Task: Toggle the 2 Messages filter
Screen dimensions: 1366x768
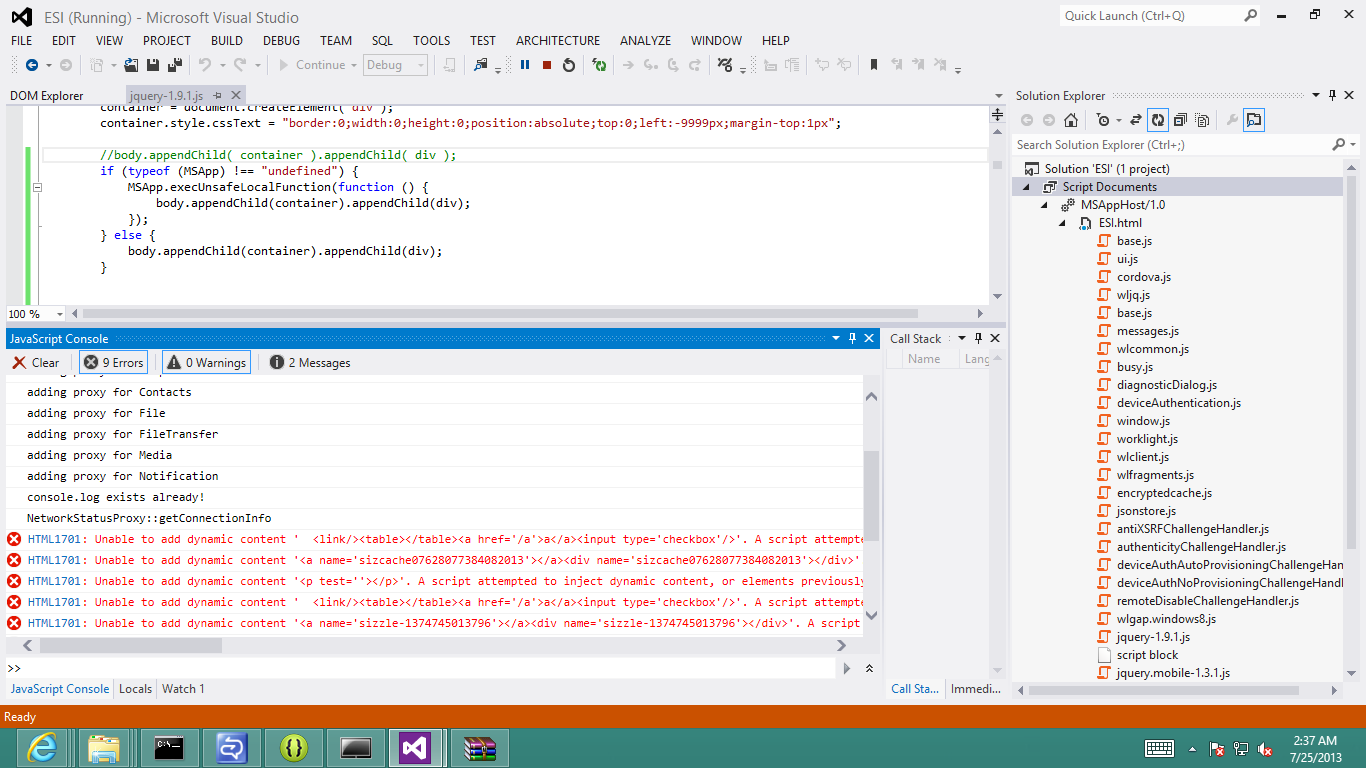Action: click(310, 363)
